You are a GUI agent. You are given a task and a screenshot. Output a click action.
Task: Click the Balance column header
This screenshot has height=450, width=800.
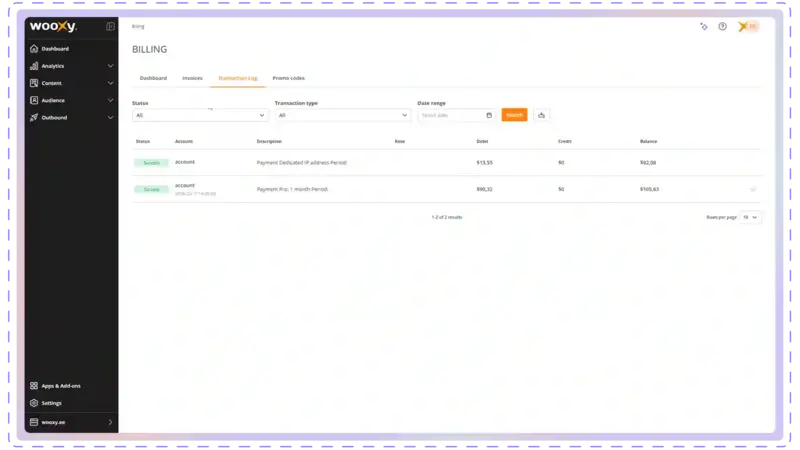(648, 141)
